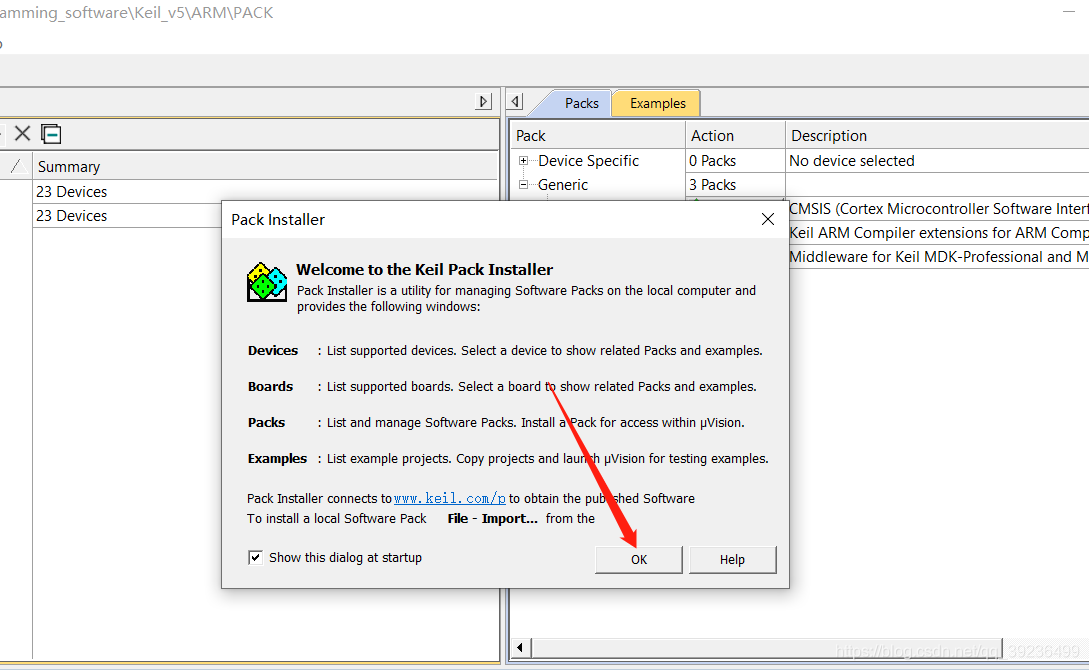Open the Examples tab

pyautogui.click(x=657, y=103)
